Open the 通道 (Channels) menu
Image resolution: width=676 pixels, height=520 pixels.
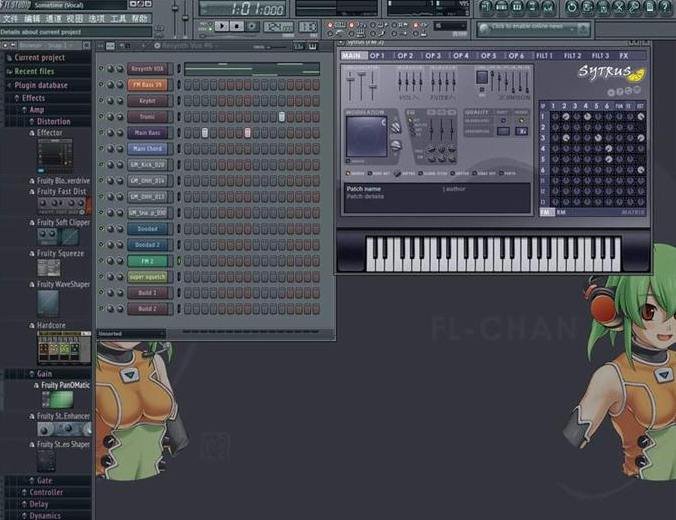click(53, 19)
